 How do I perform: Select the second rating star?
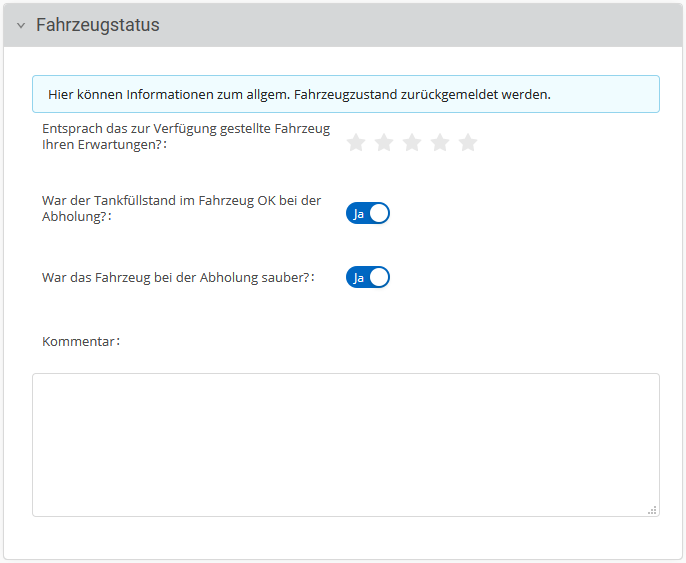click(384, 143)
